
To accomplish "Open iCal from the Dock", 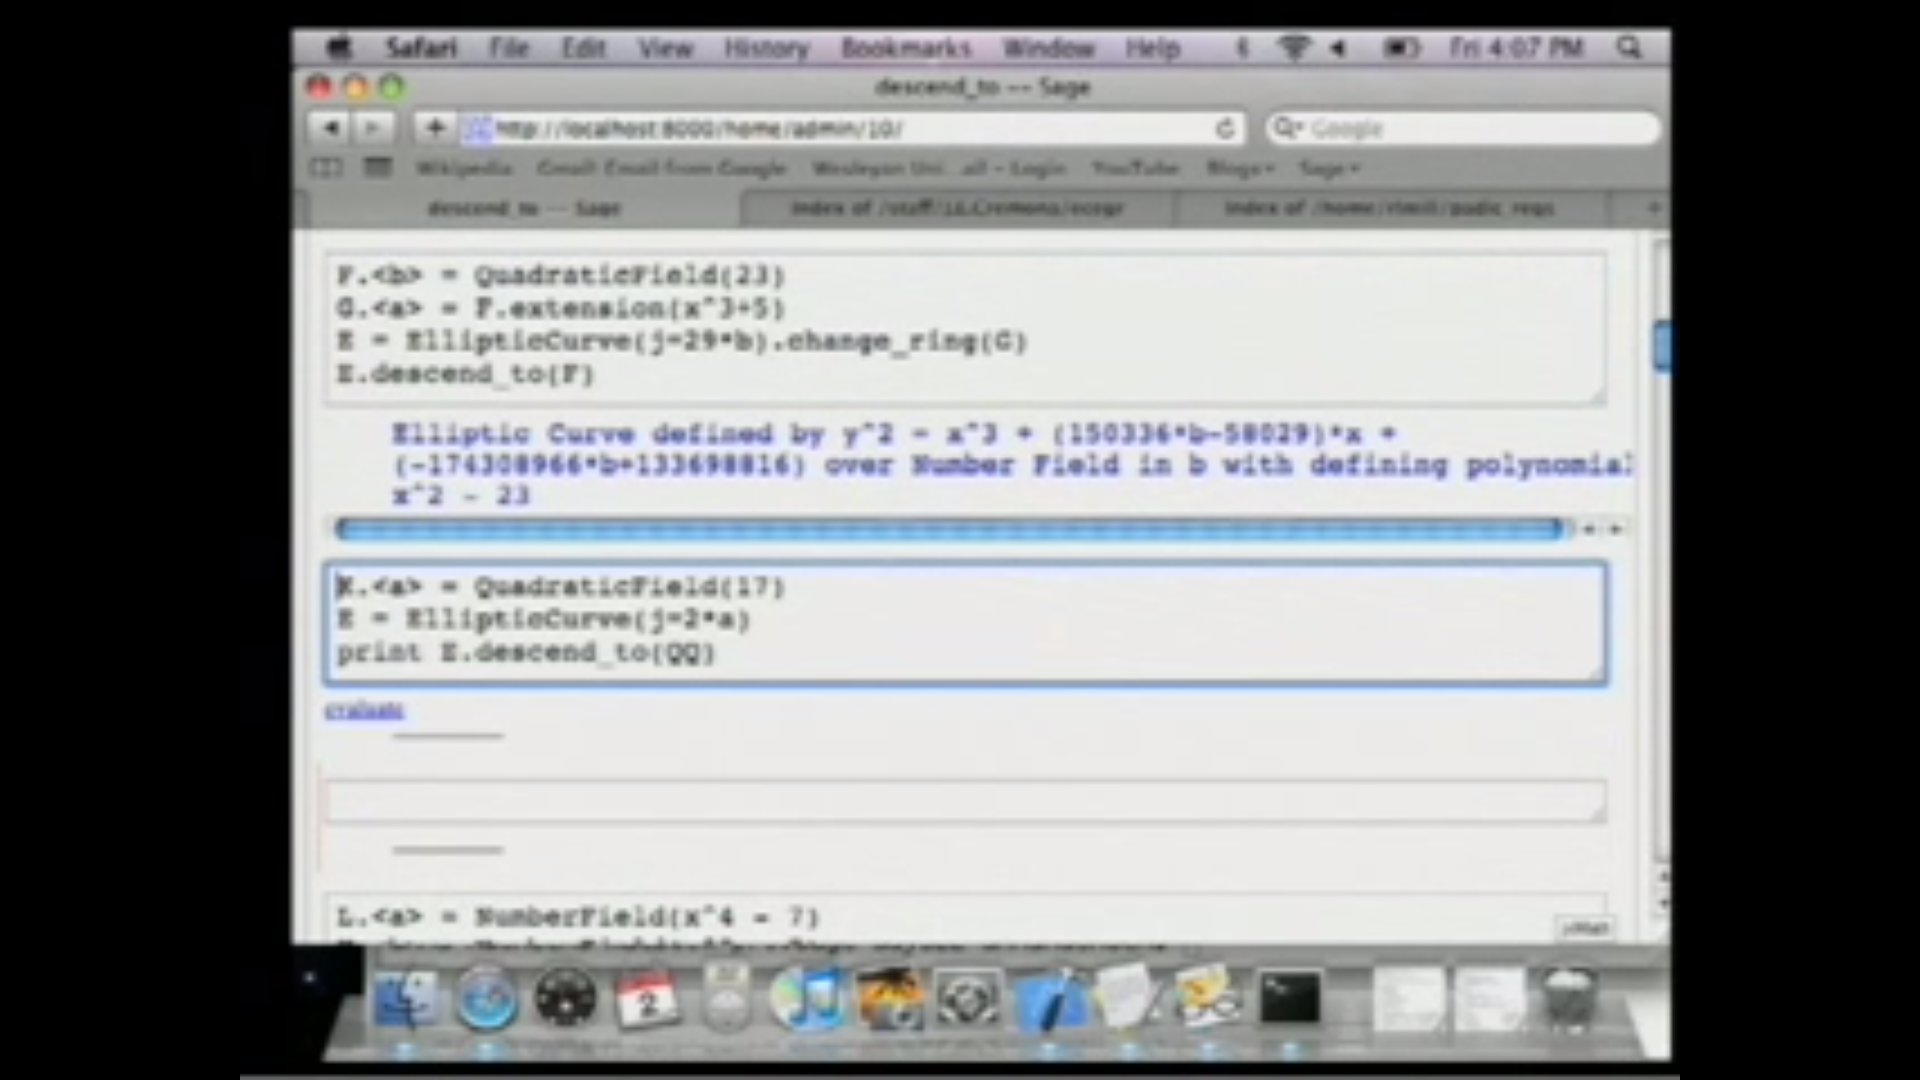I will (x=648, y=997).
